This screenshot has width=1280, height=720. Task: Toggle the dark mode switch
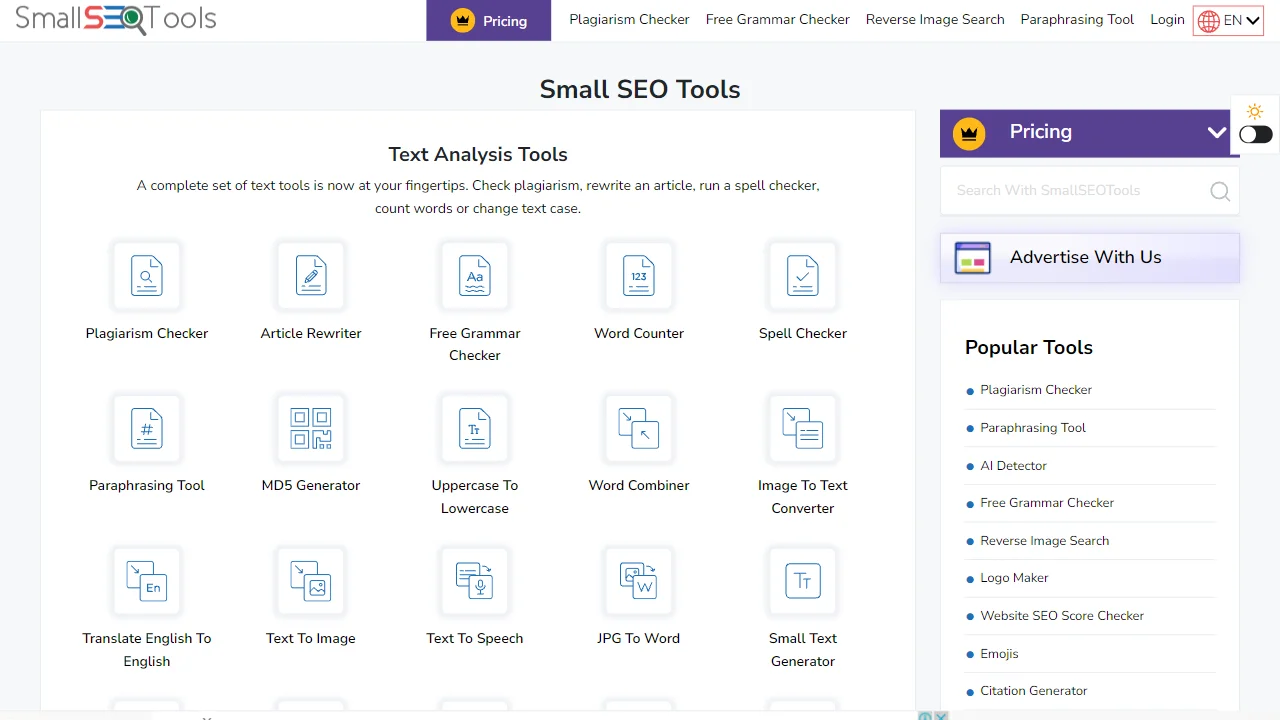1256,135
